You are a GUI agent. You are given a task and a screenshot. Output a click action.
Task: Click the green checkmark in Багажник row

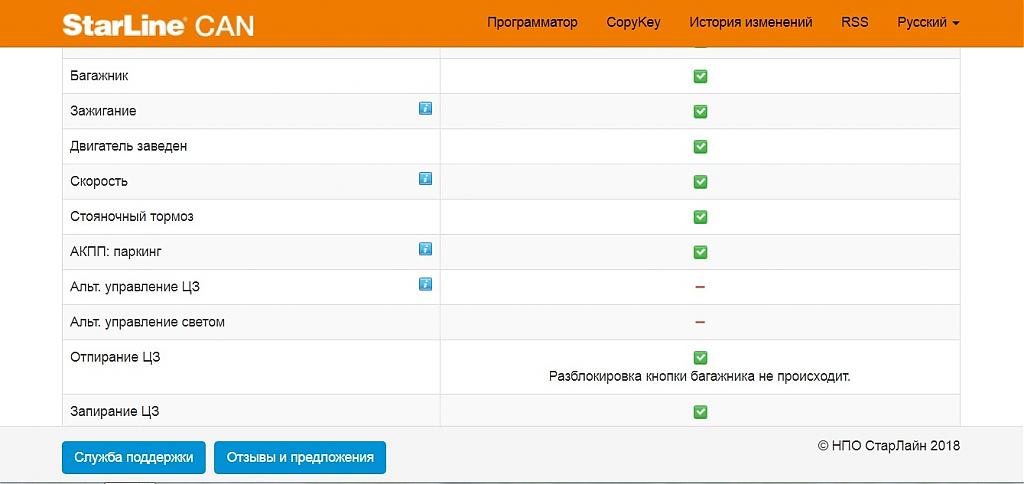tap(700, 76)
